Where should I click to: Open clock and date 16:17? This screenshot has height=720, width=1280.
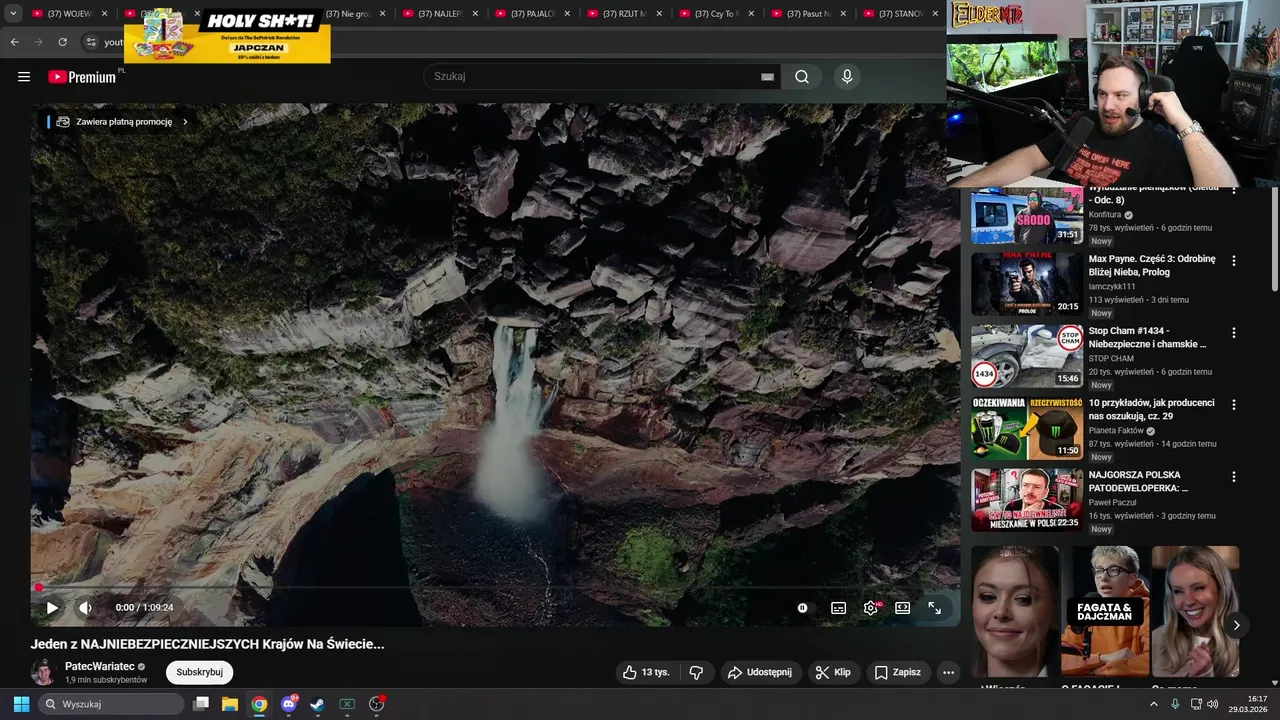pyautogui.click(x=1250, y=704)
